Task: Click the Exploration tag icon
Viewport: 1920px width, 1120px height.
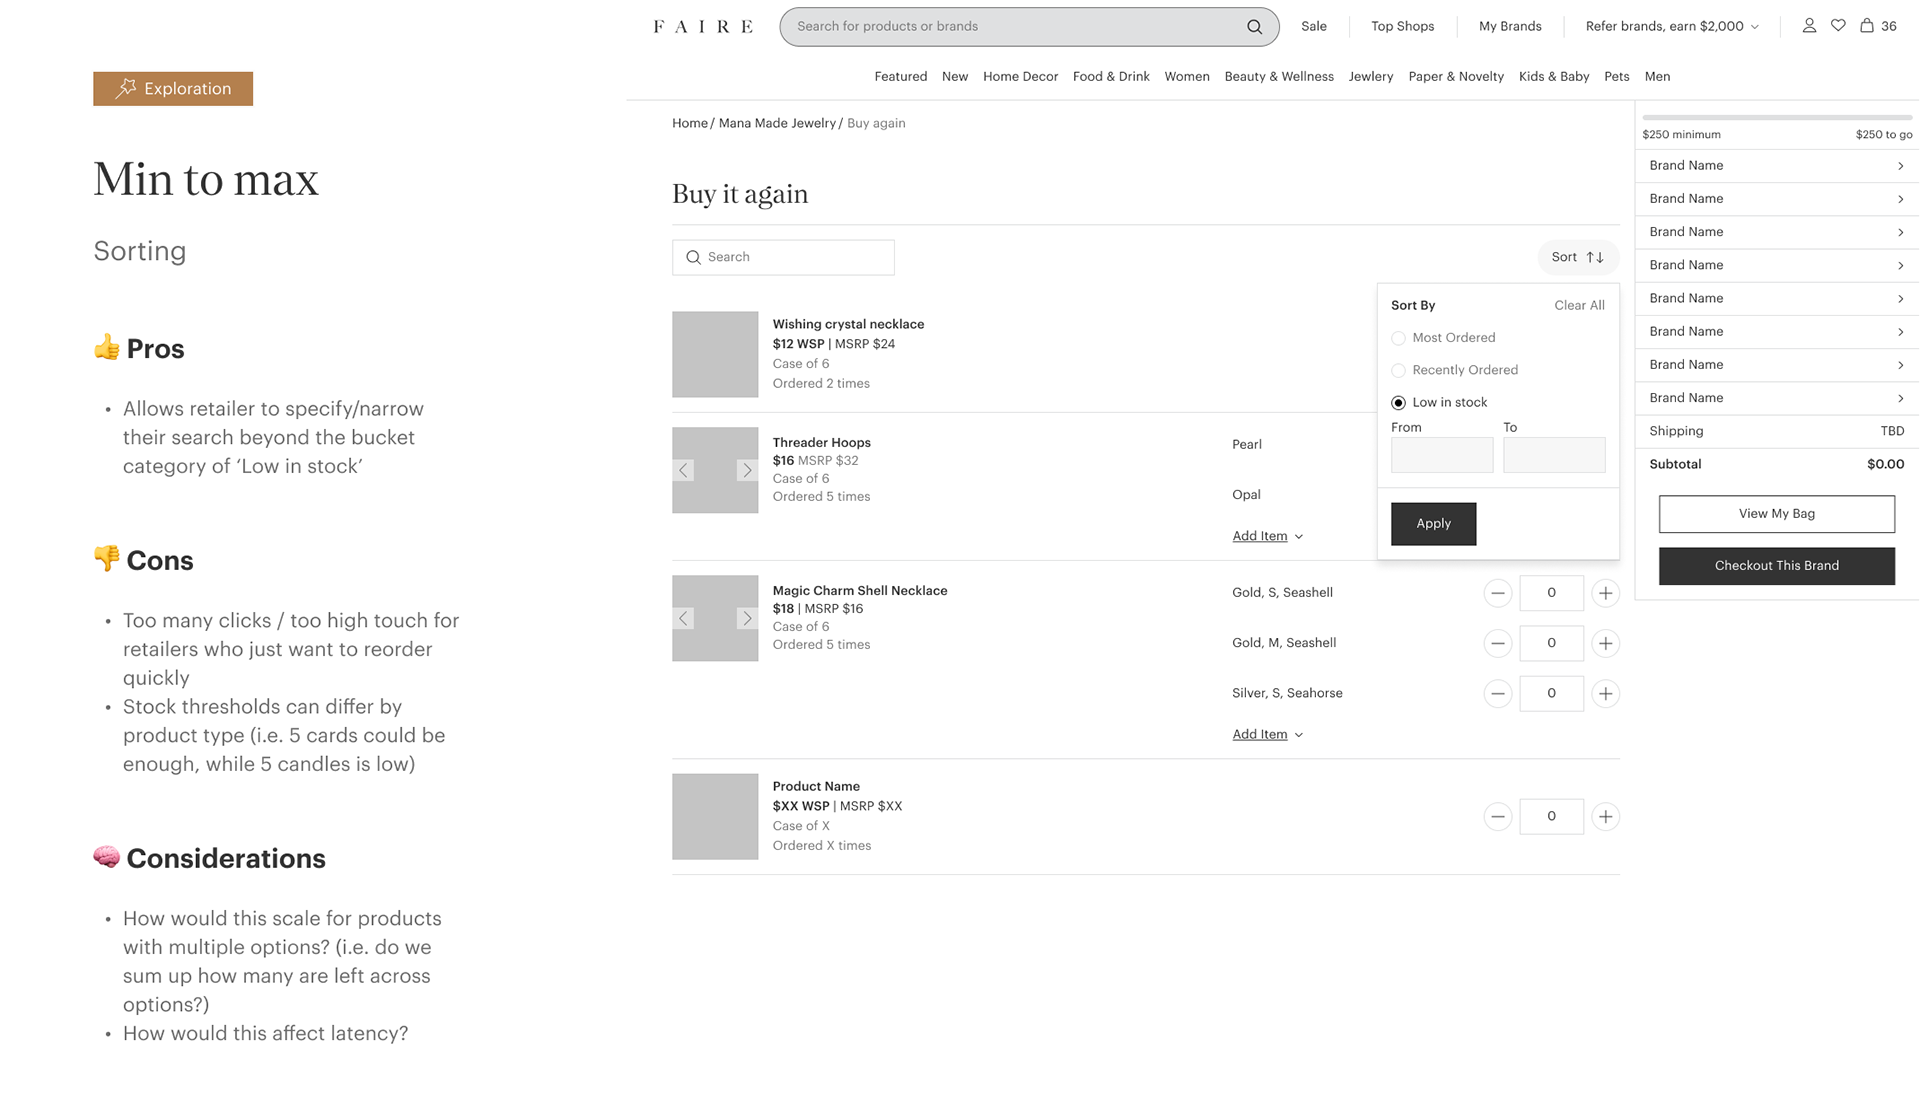Action: point(126,88)
